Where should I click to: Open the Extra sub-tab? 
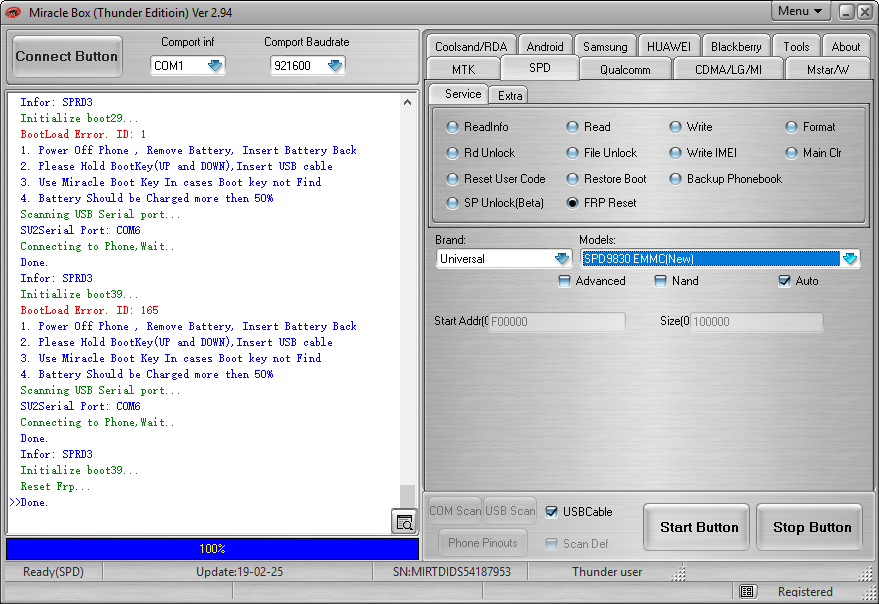(510, 96)
